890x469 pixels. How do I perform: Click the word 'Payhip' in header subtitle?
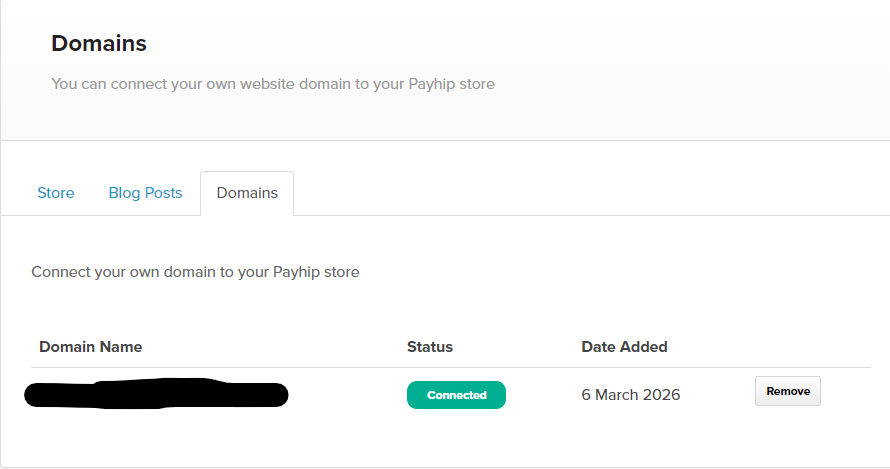(x=433, y=84)
